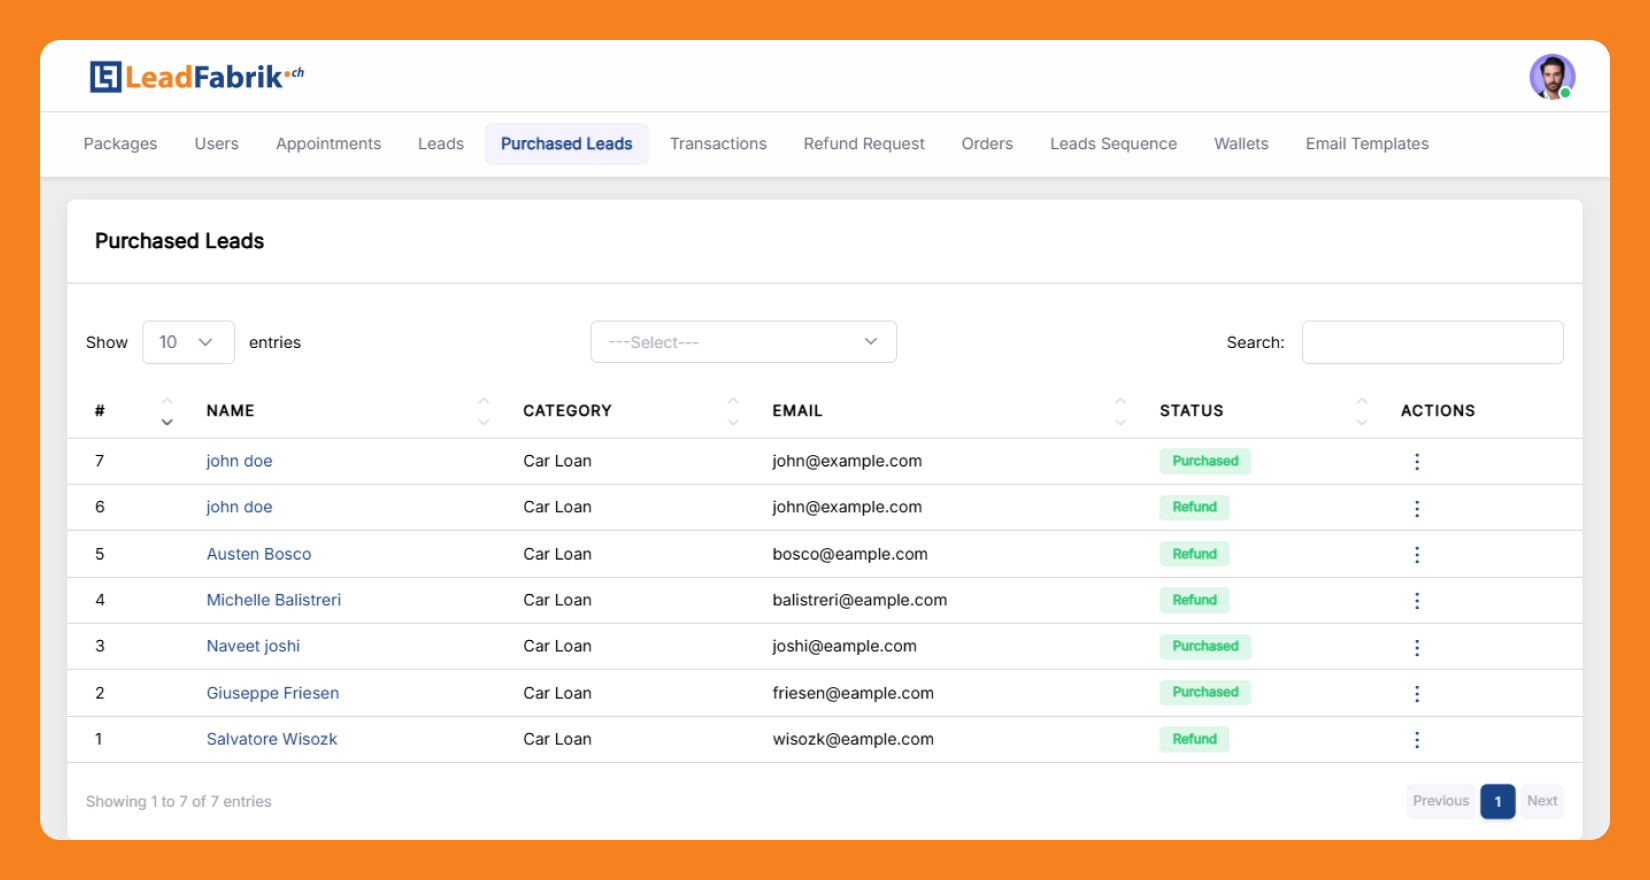Open actions menu for lead number 7

click(x=1416, y=461)
